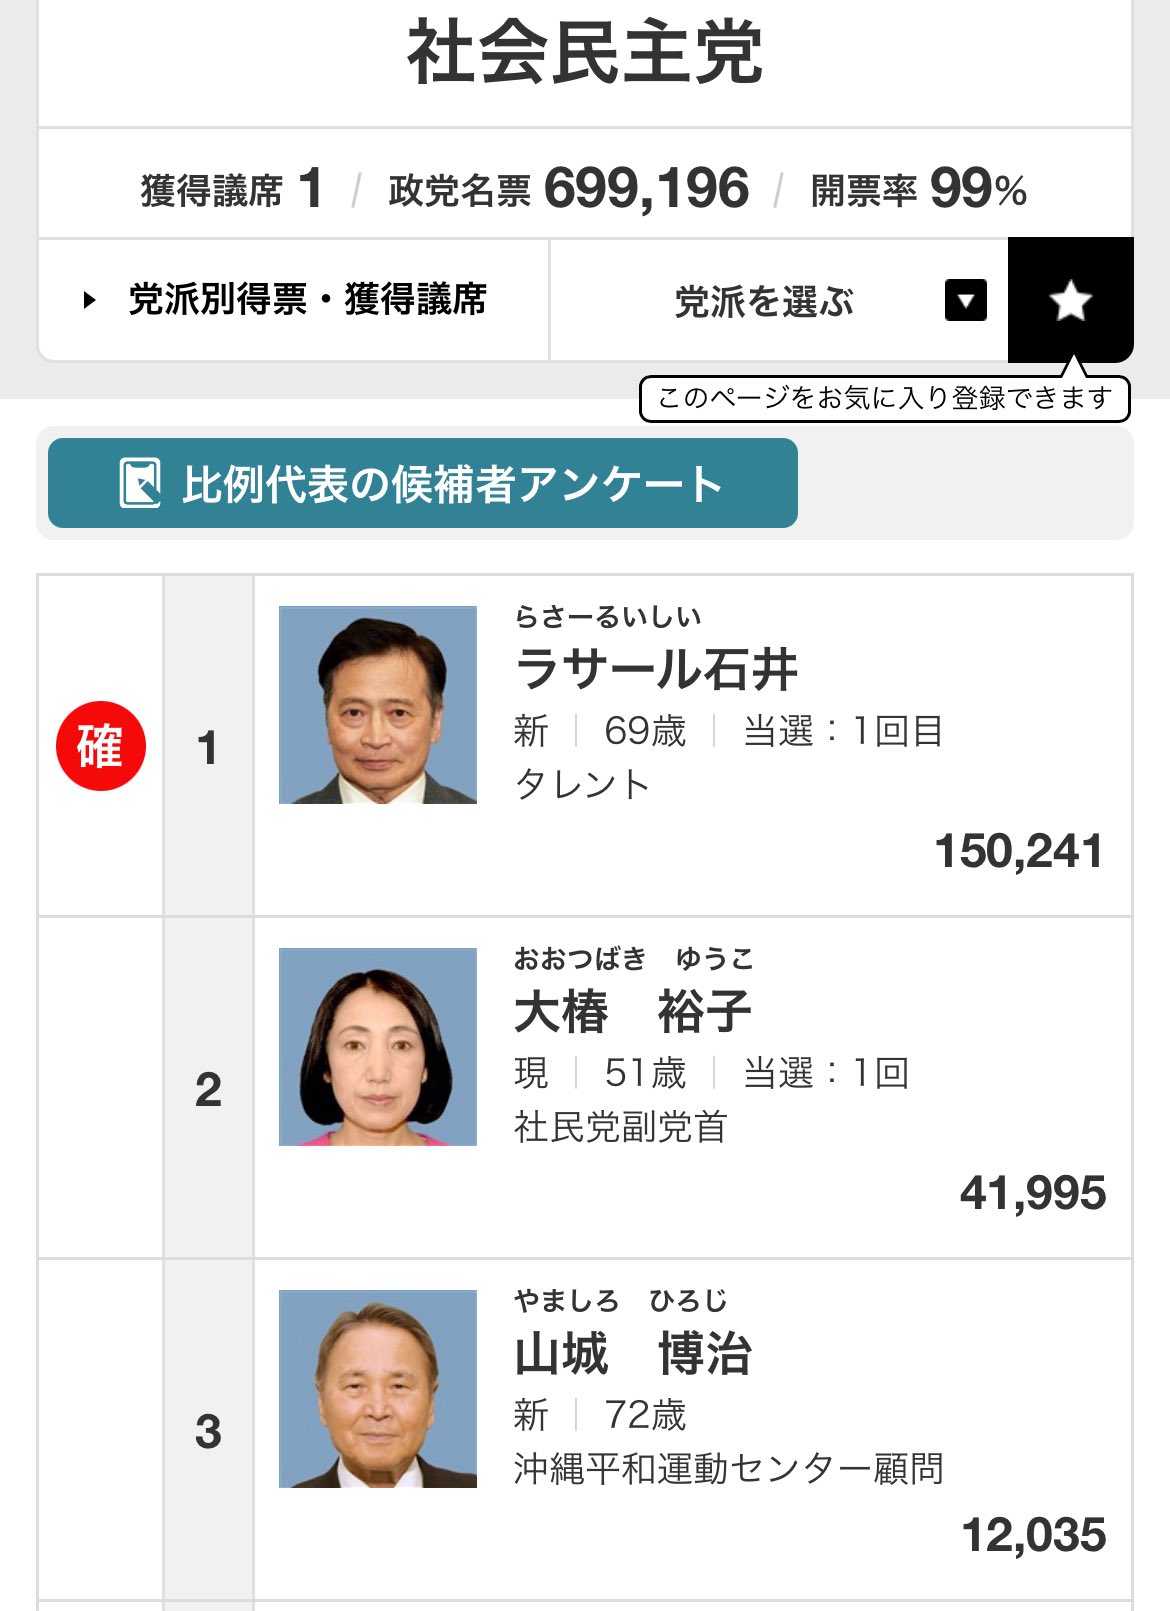Click the 社会民主党 page heading

coord(585,54)
